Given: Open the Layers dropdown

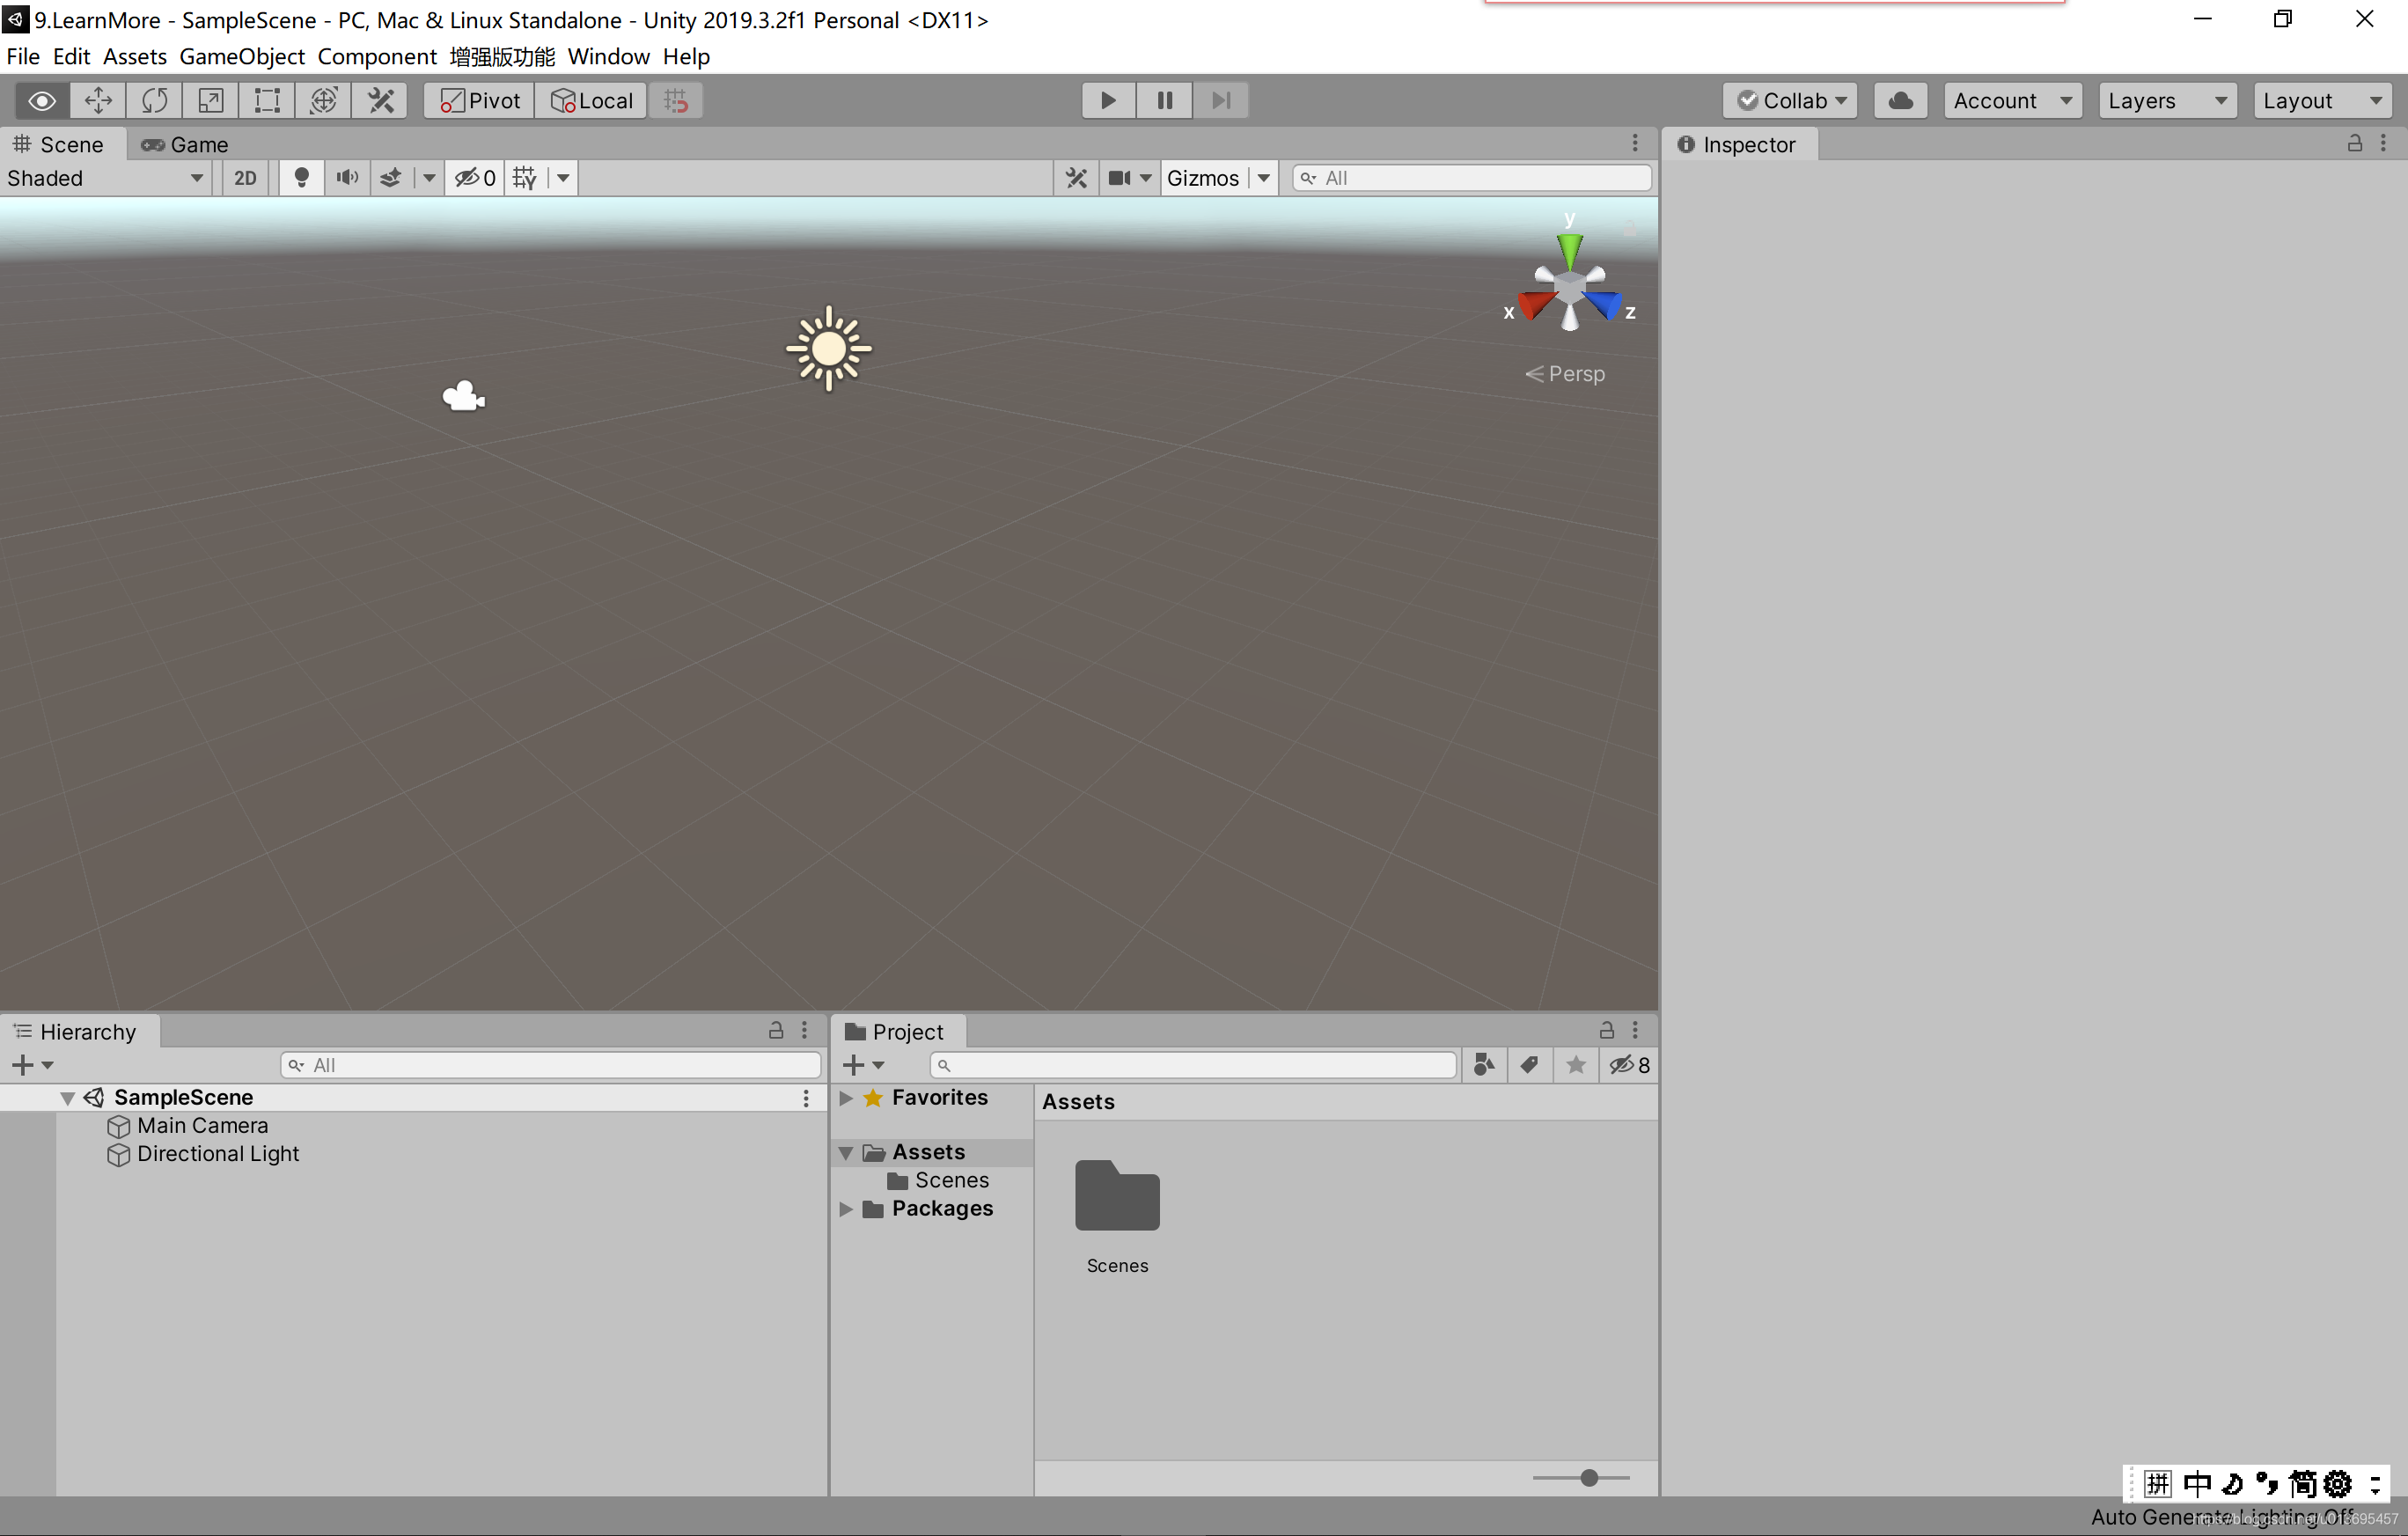Looking at the screenshot, I should click(x=2166, y=100).
